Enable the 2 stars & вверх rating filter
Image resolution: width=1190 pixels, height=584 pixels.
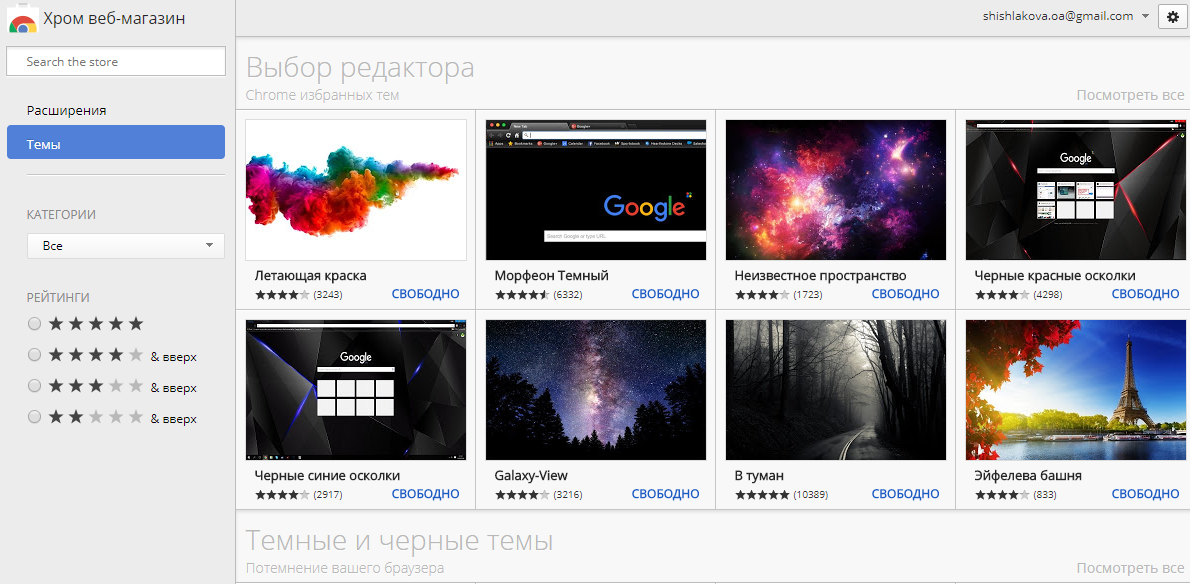34,417
